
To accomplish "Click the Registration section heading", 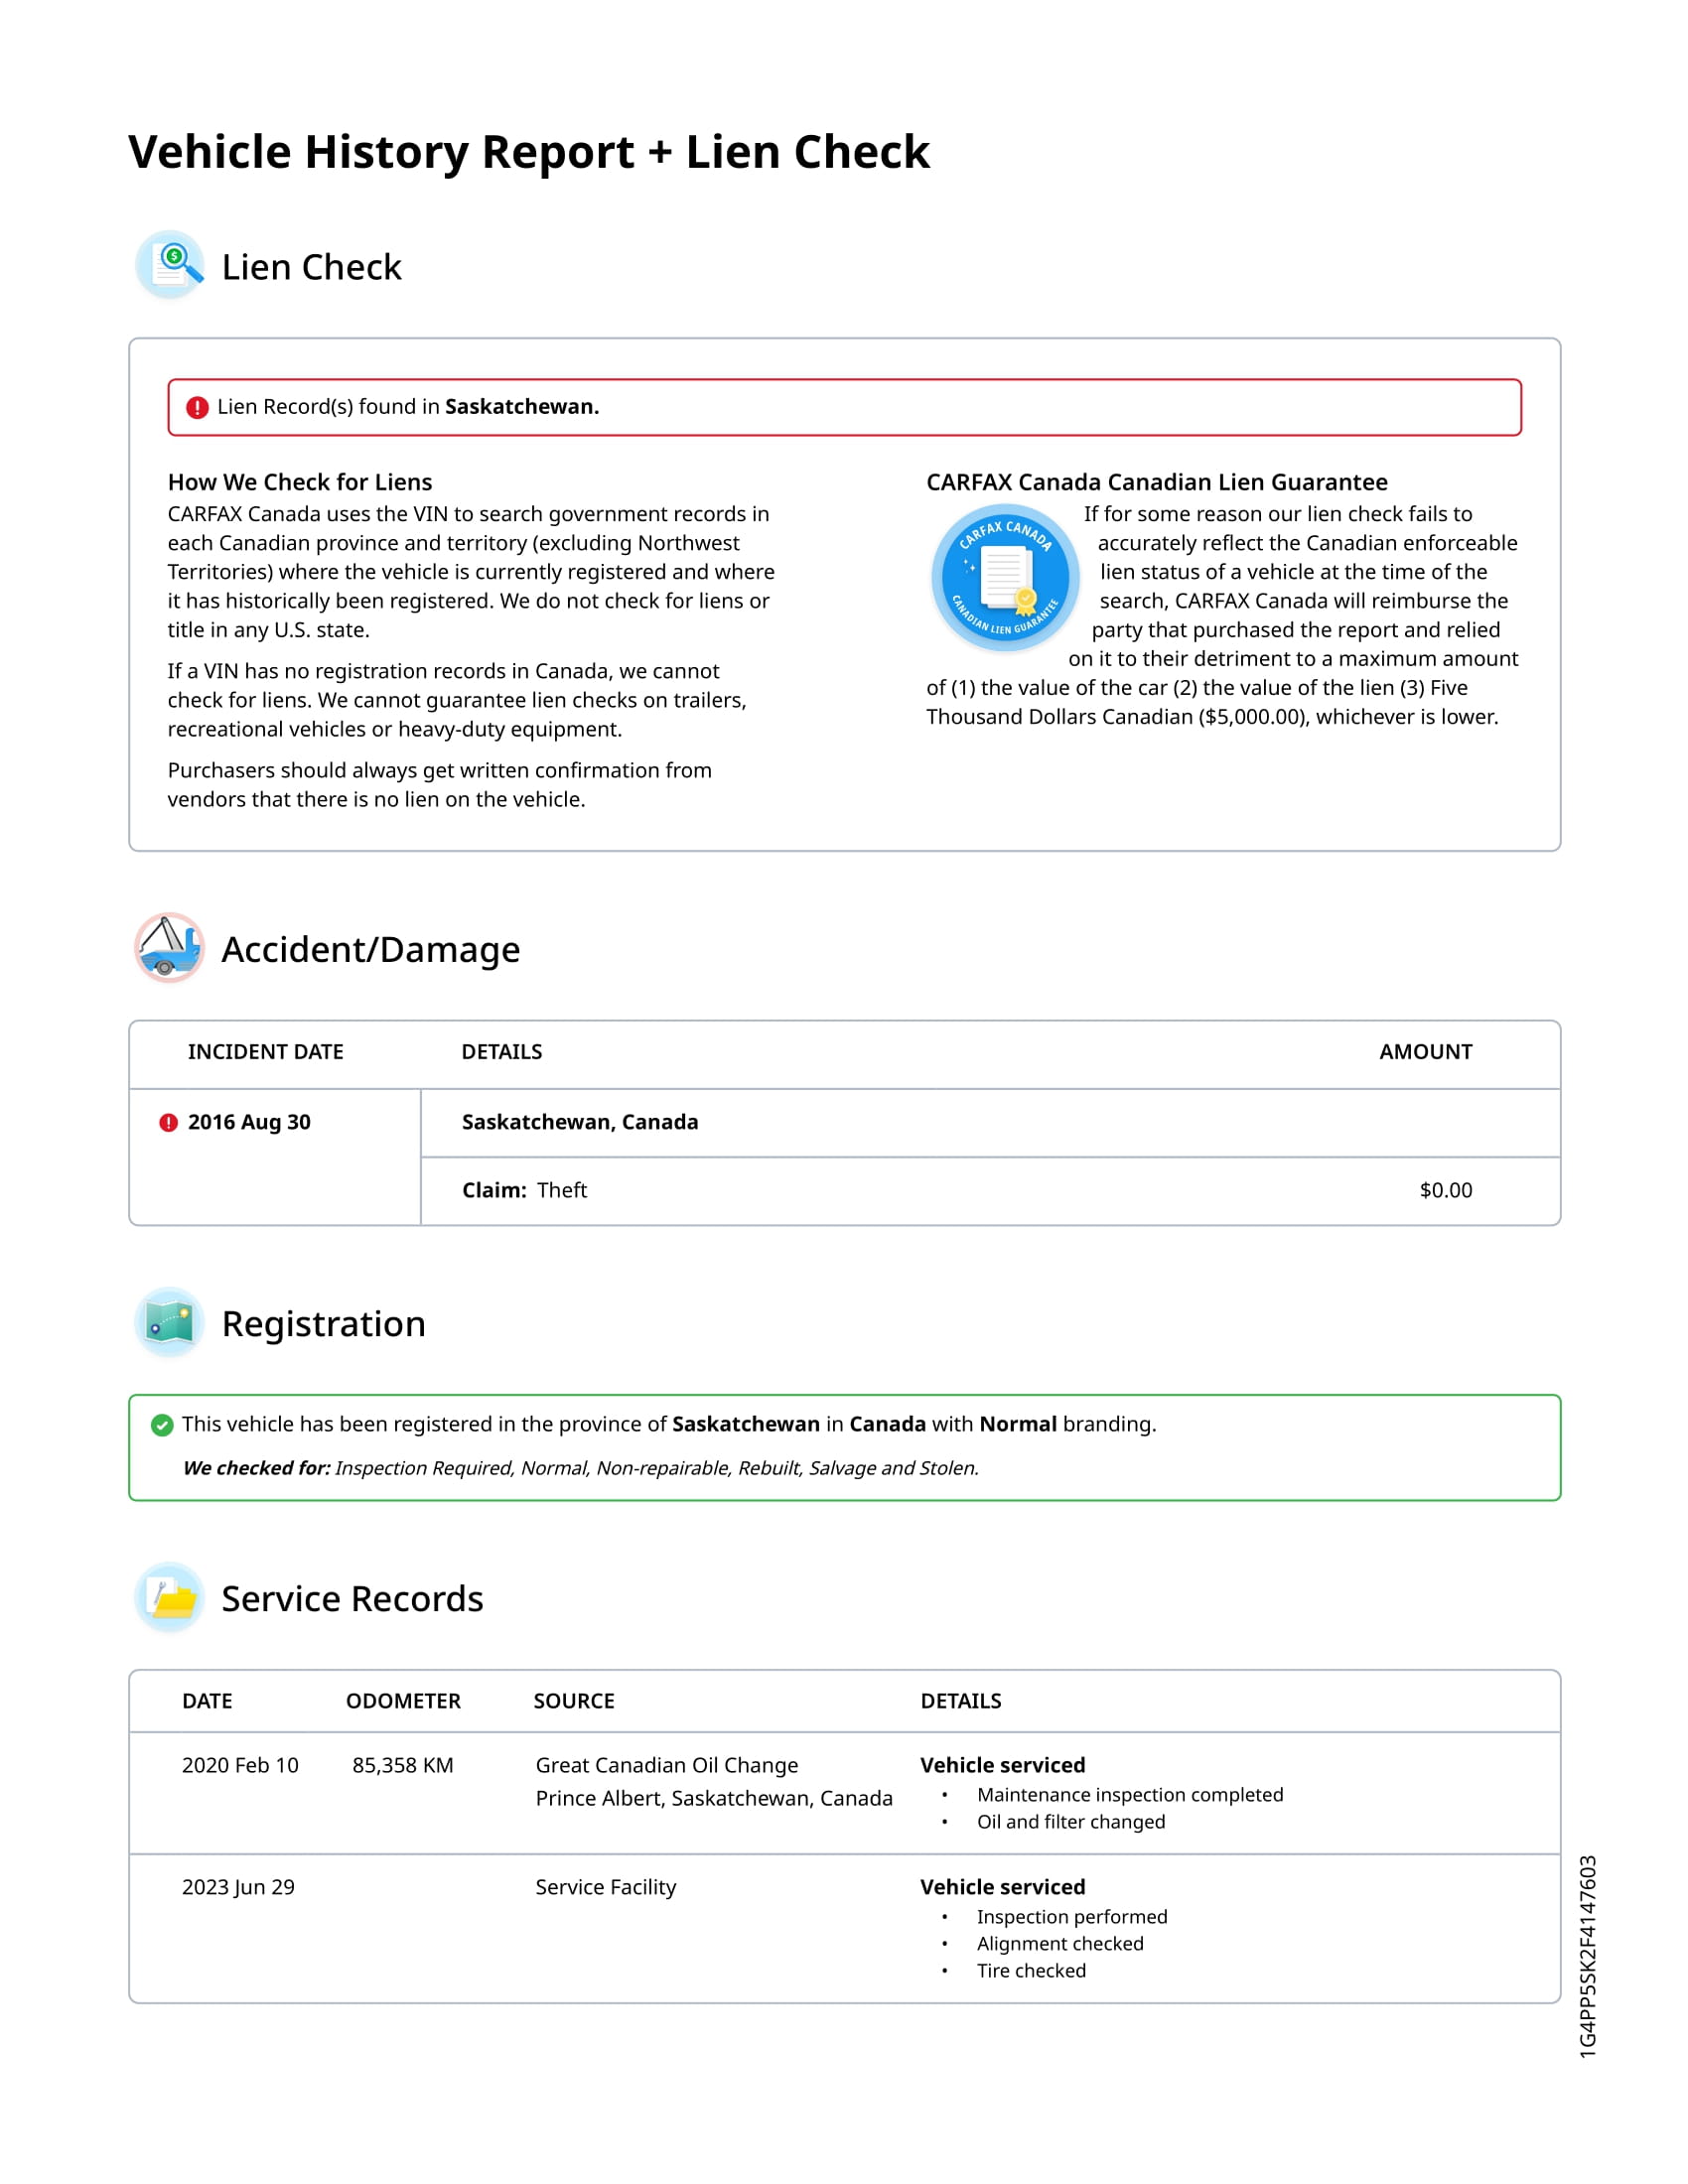I will 323,1324.
